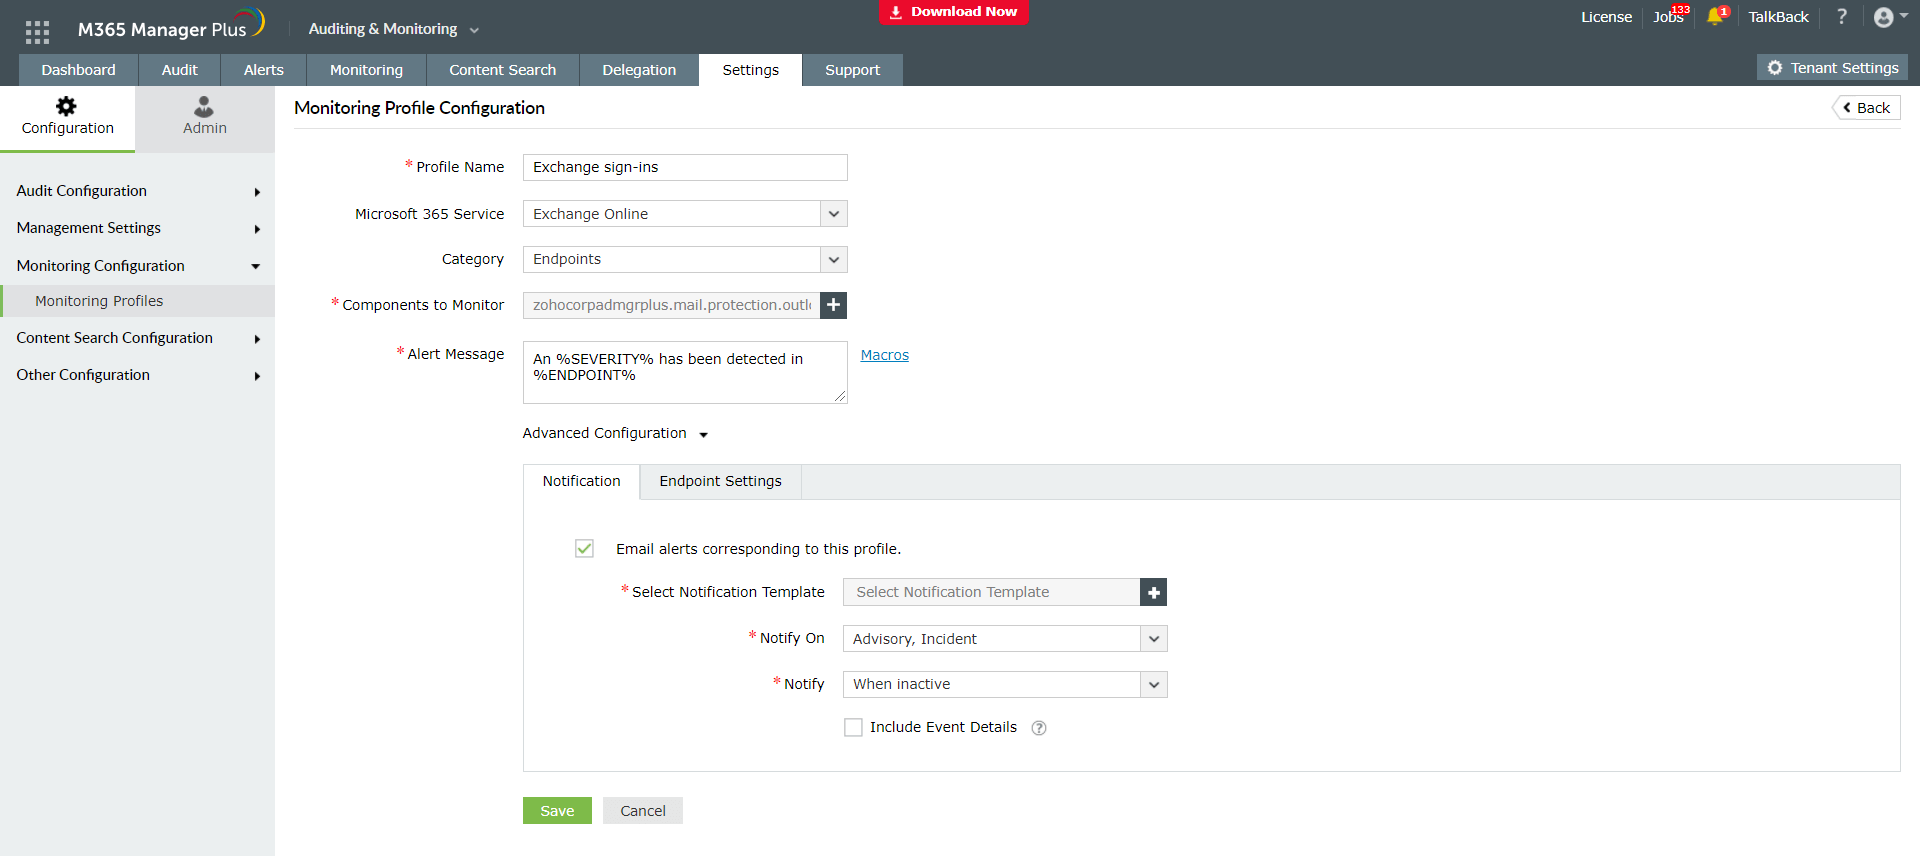Save the monitoring profile

pos(557,811)
